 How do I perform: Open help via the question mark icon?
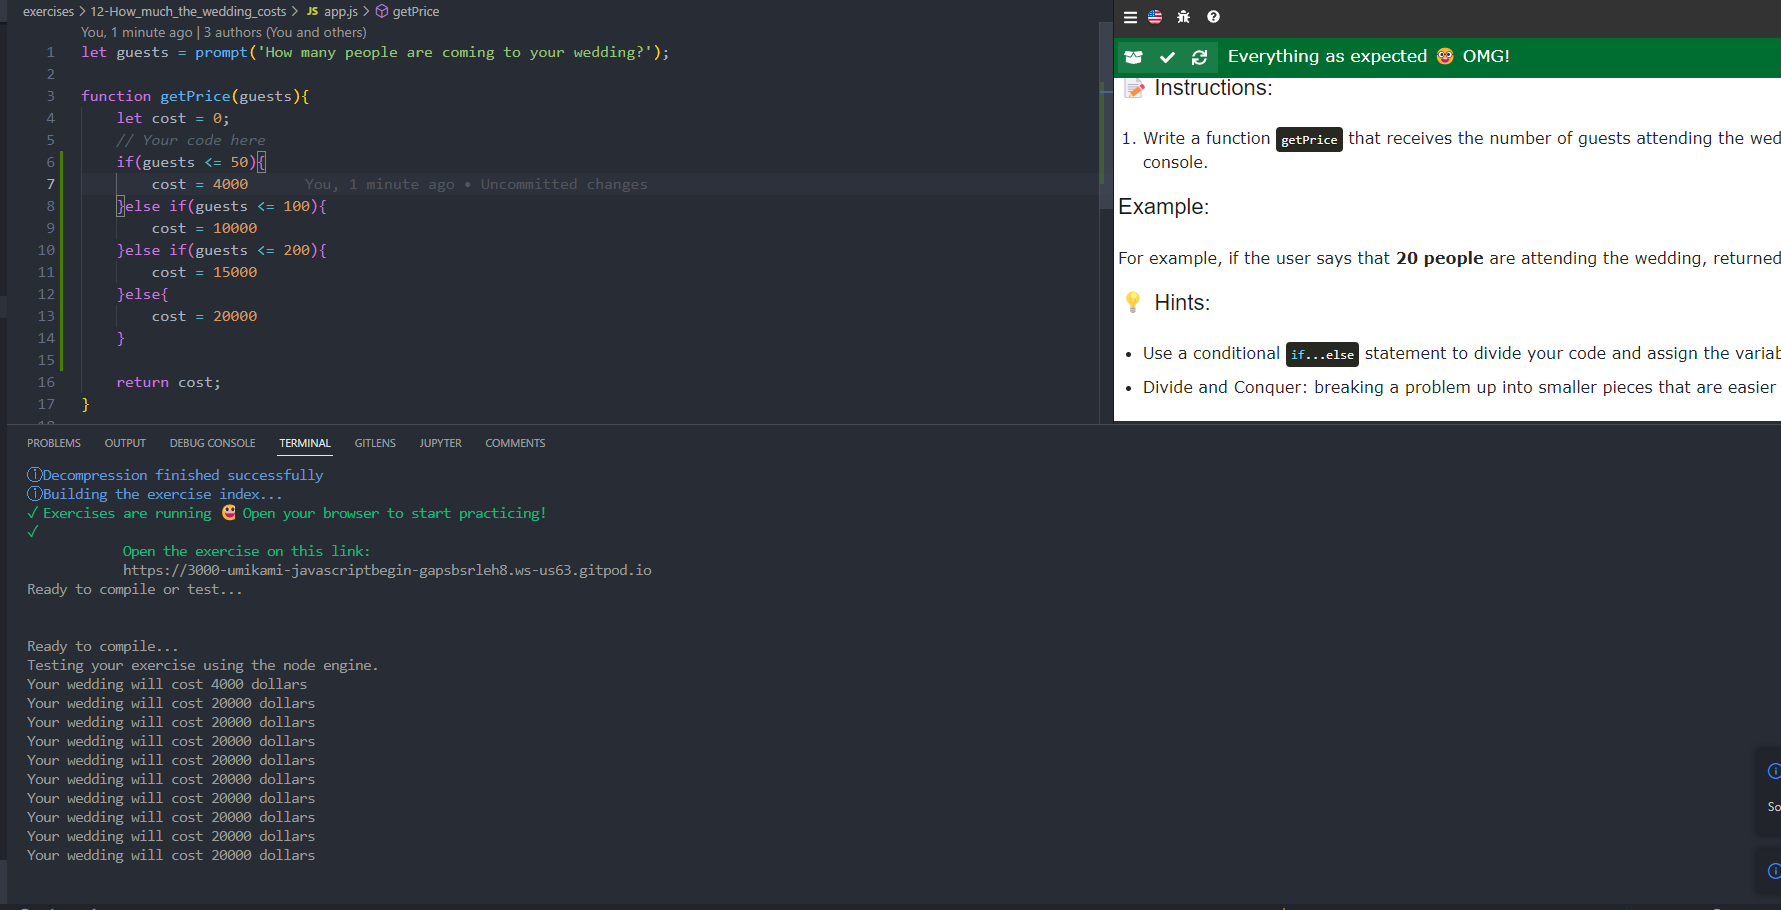tap(1212, 17)
